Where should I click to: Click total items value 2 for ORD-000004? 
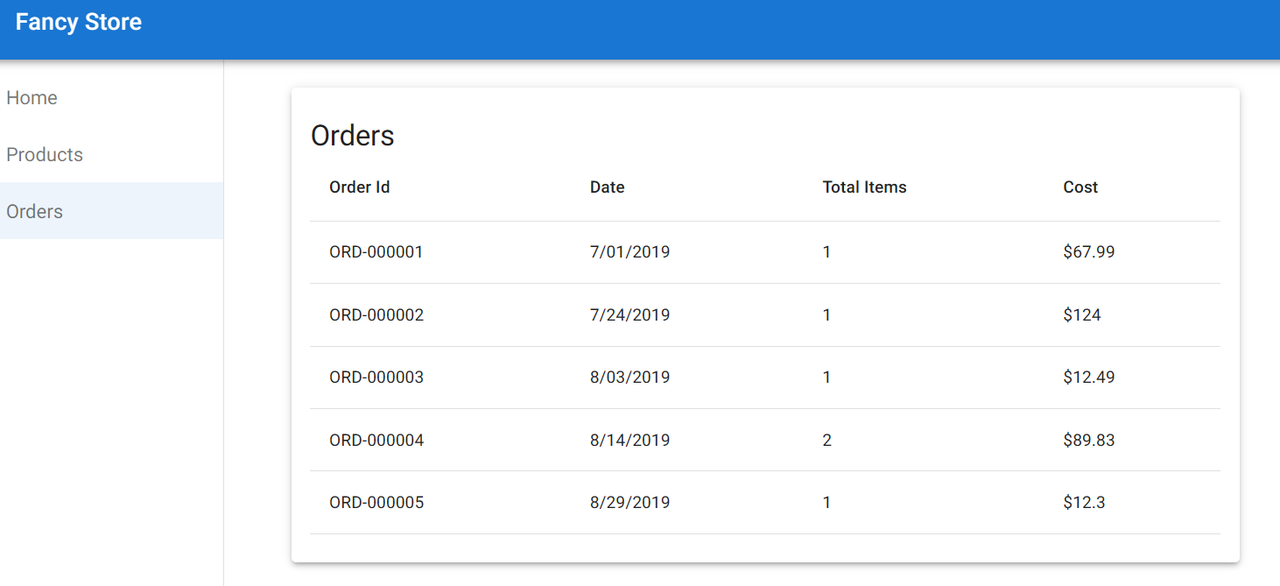(x=827, y=440)
